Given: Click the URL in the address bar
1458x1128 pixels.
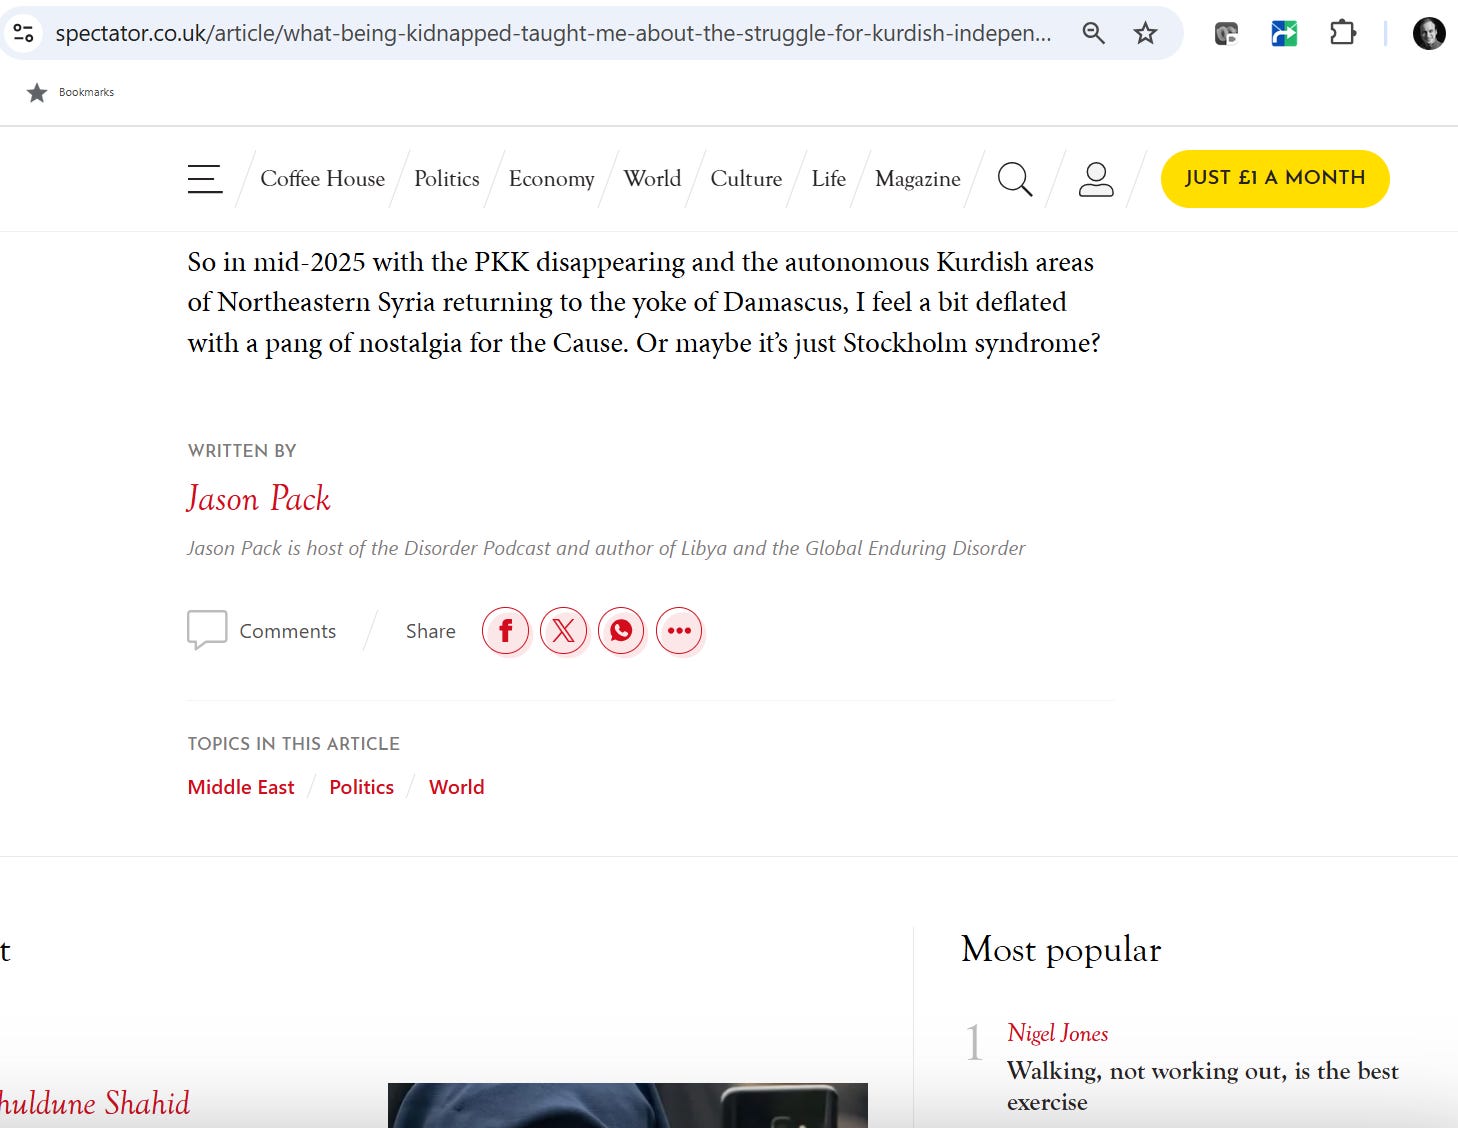Looking at the screenshot, I should pyautogui.click(x=553, y=33).
